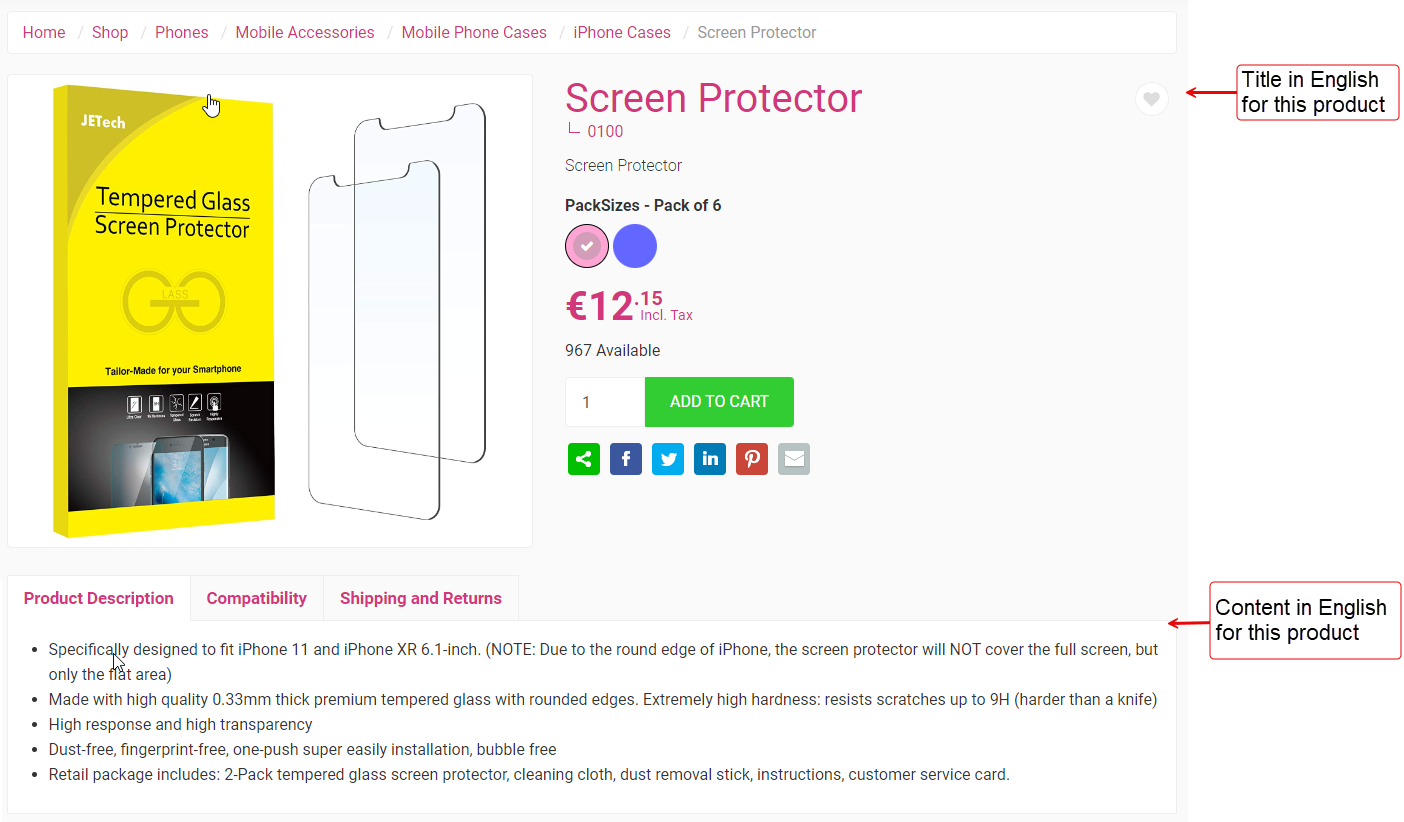This screenshot has width=1404, height=822.
Task: Click the screen protector product image
Action: tap(270, 310)
